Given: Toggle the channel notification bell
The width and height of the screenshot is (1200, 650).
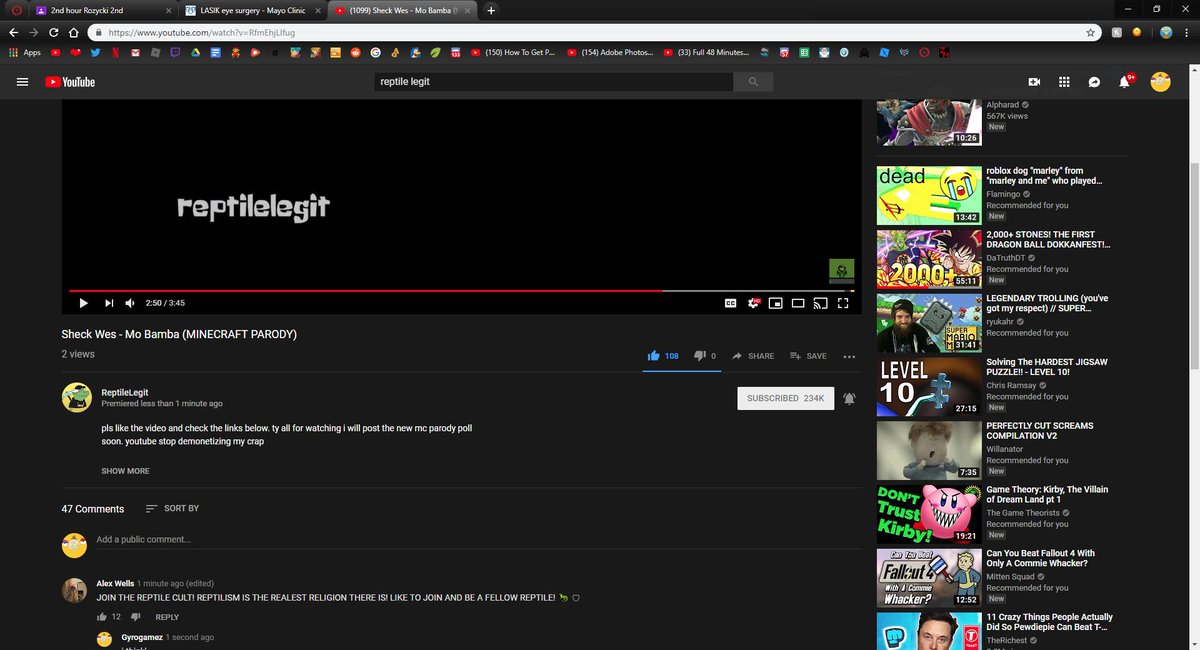Looking at the screenshot, I should tap(849, 398).
